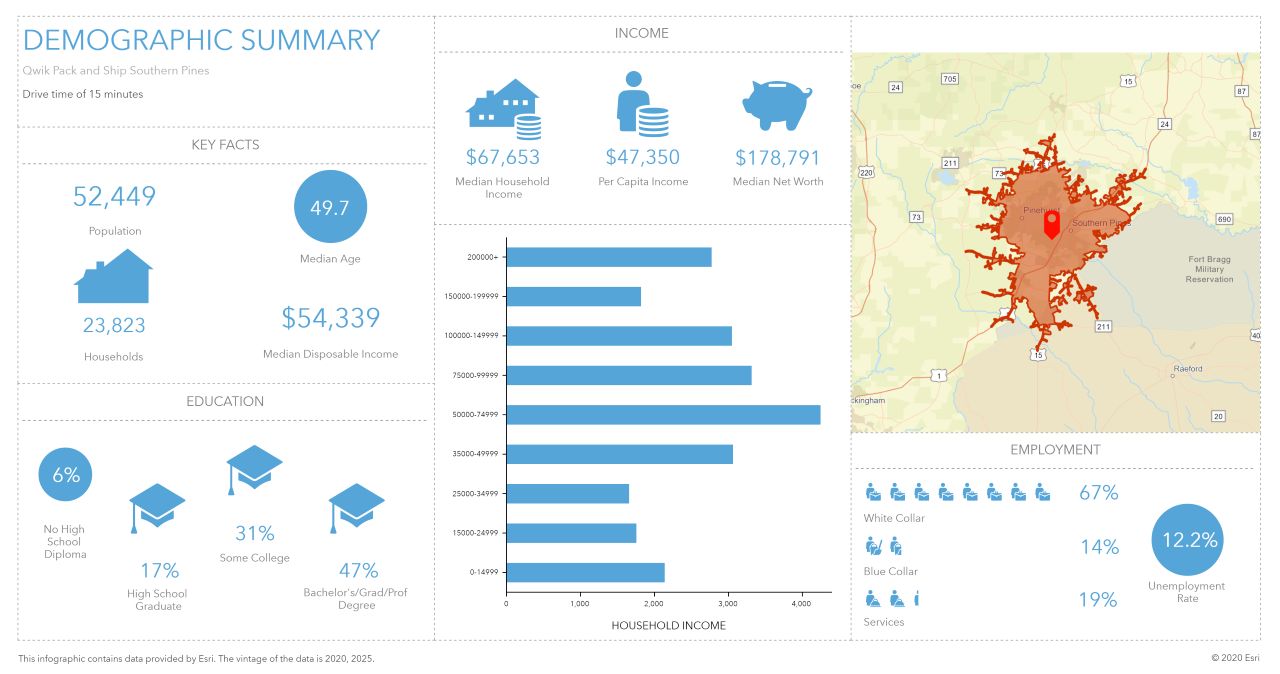1280x674 pixels.
Task: Click the 49.7 Median Age circle
Action: click(x=330, y=207)
